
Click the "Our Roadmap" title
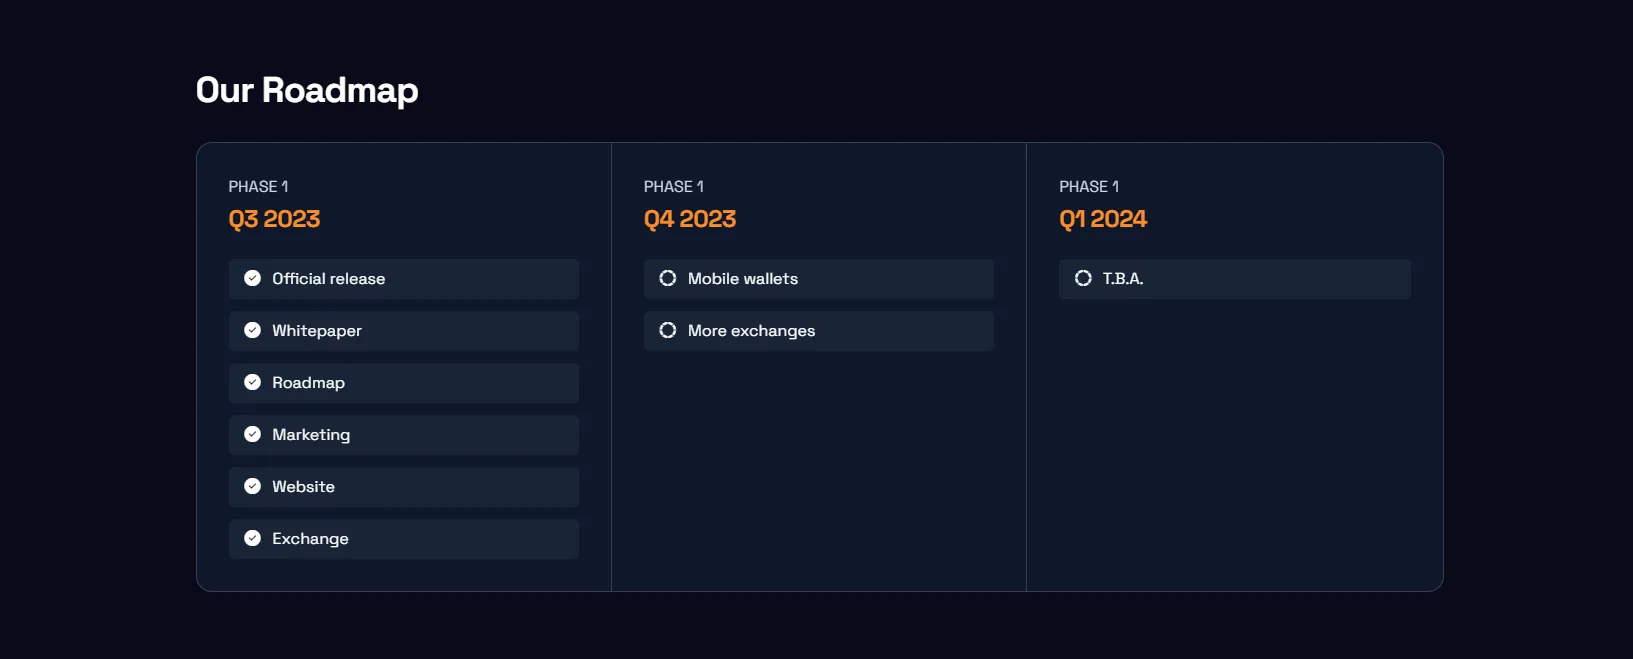point(307,90)
